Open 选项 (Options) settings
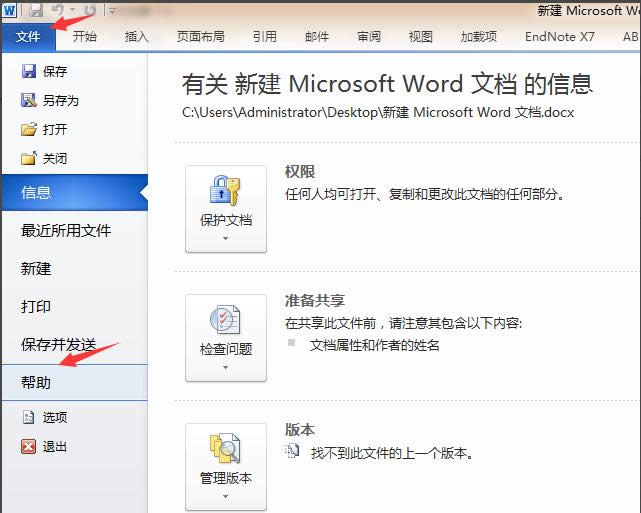 coord(54,417)
